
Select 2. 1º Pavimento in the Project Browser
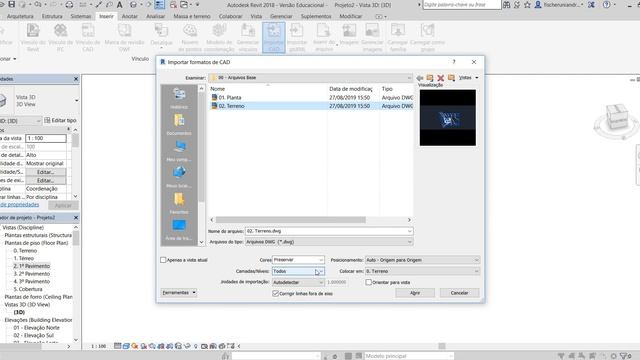pyautogui.click(x=31, y=266)
